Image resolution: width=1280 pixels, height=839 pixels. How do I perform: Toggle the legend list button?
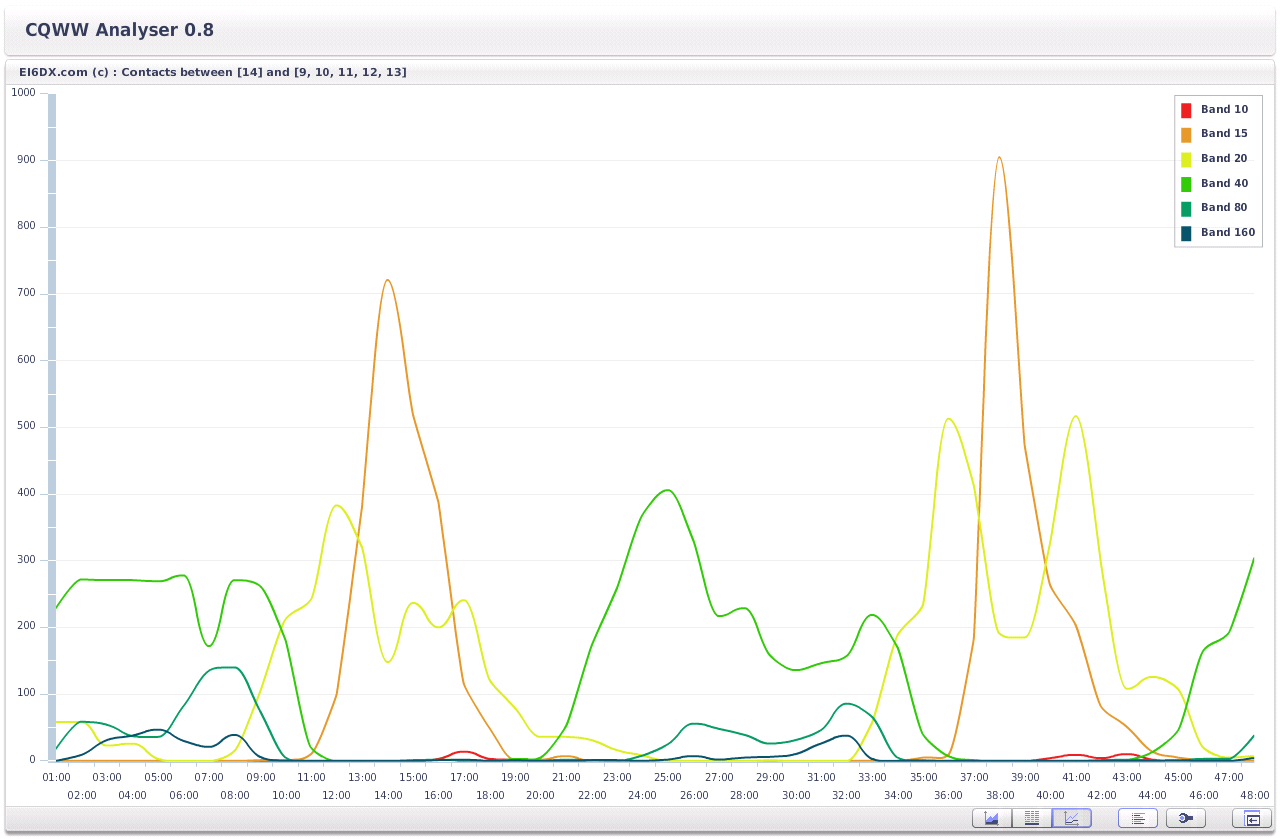pyautogui.click(x=1137, y=818)
